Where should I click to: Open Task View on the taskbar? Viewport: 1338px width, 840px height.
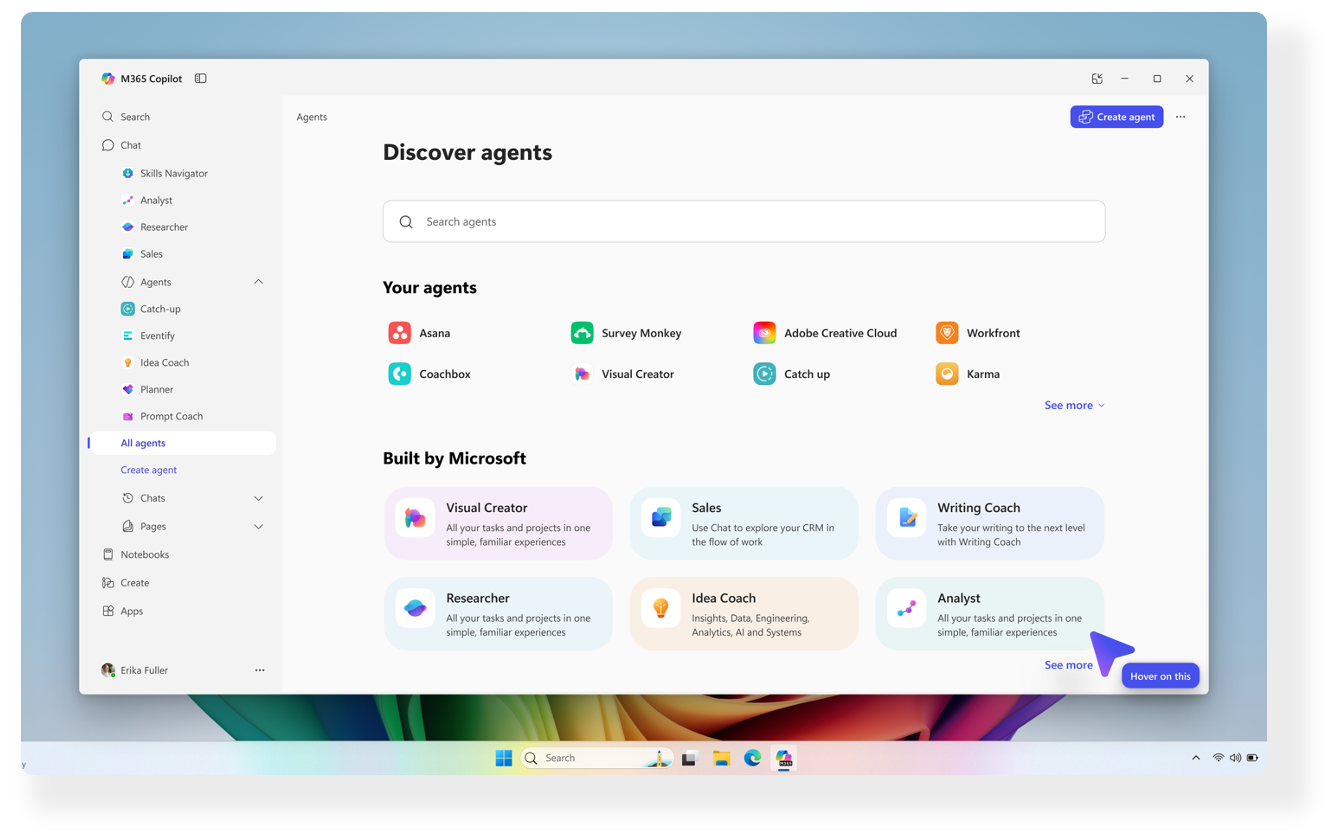(689, 759)
